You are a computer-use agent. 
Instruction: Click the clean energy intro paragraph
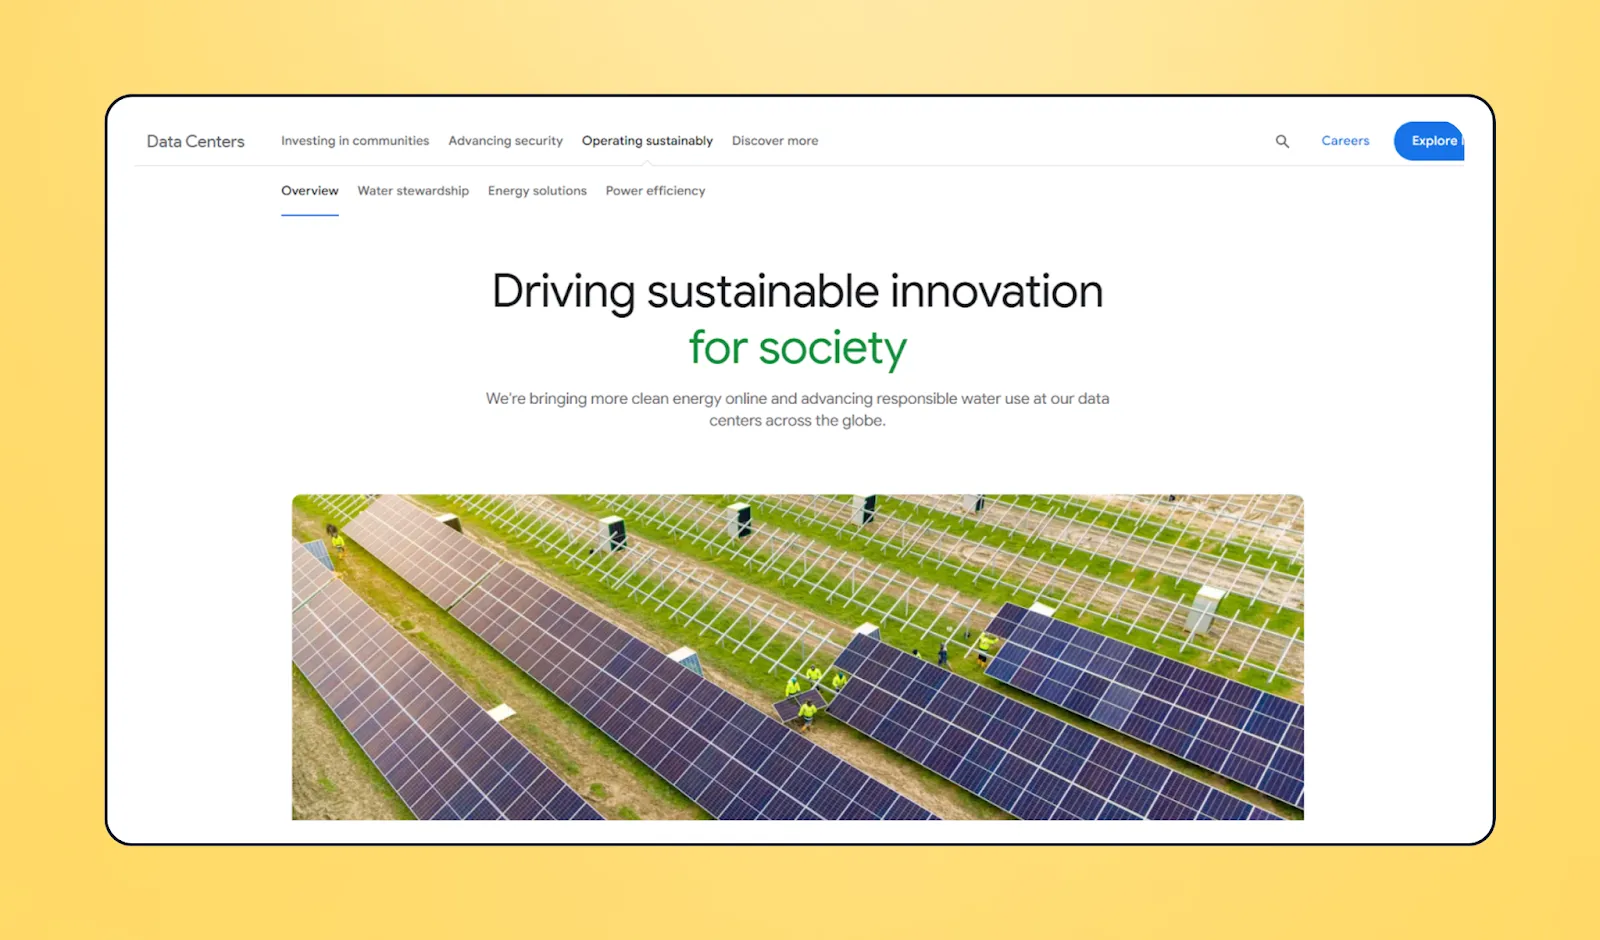pos(797,409)
